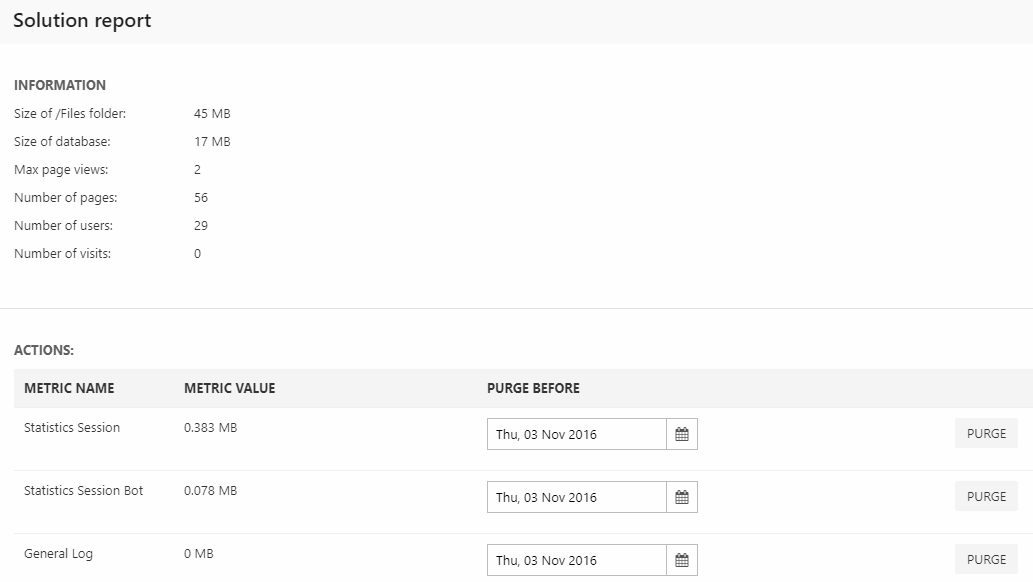Click the 0.383 MB metric value
1033x582 pixels.
pos(210,428)
